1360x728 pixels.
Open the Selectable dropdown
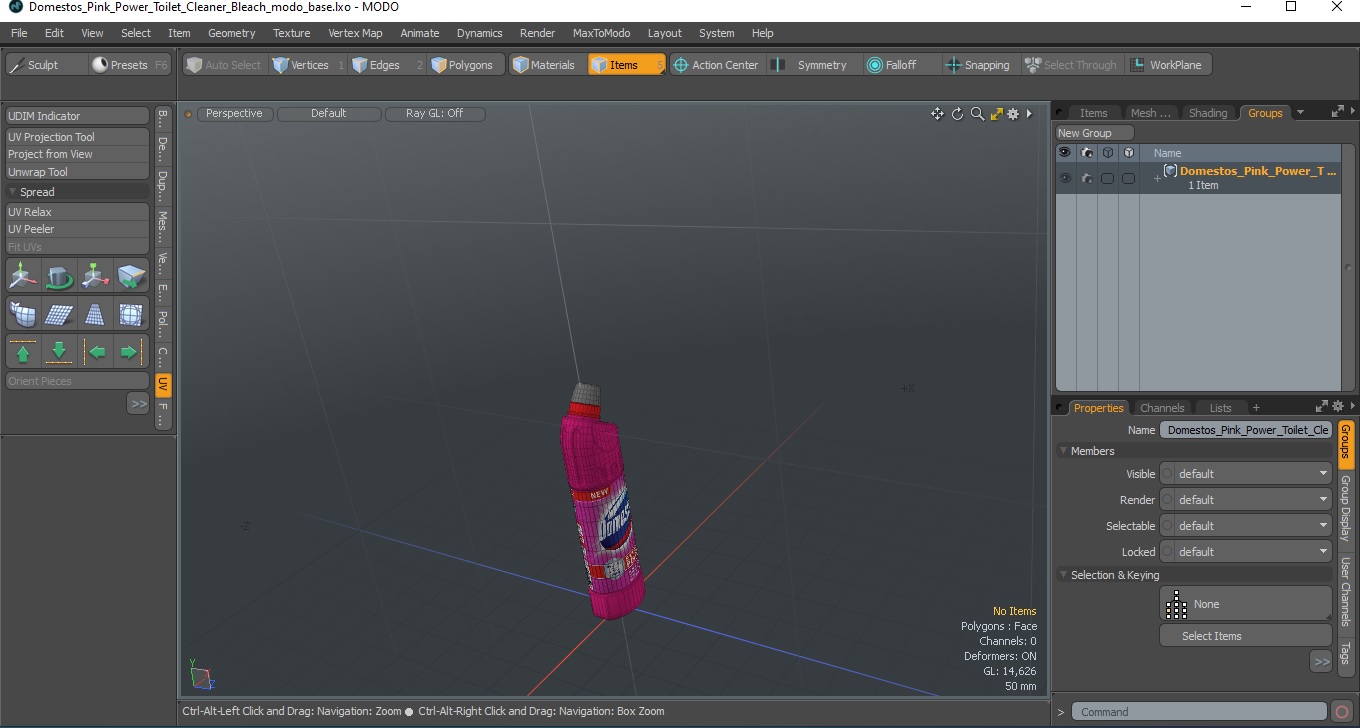(x=1246, y=526)
